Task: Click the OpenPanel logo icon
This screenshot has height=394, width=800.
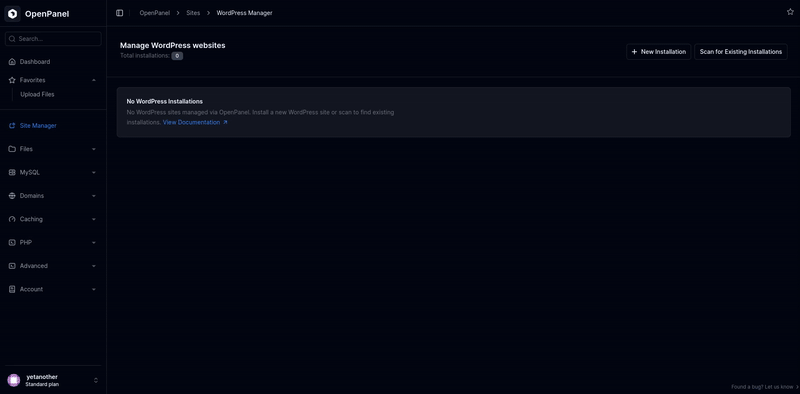Action: (12, 14)
